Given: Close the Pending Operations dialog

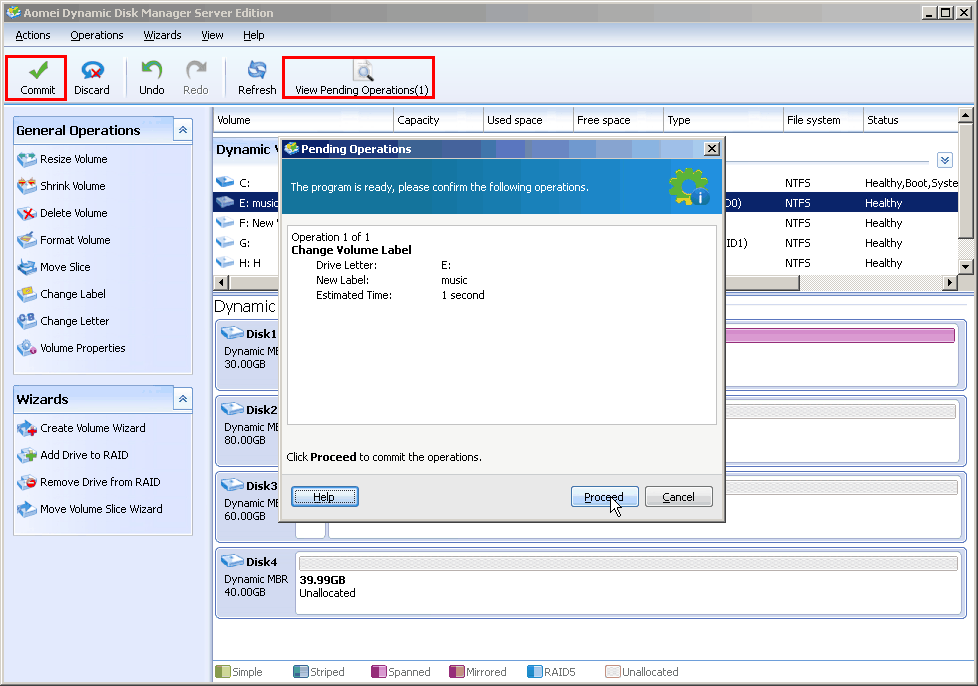Looking at the screenshot, I should (712, 148).
